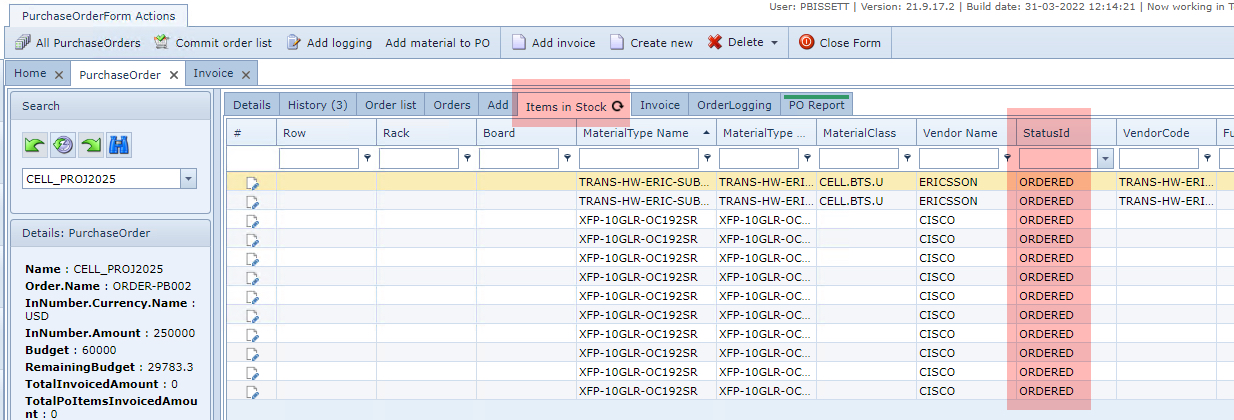
Task: Close the Home tab
Action: (x=59, y=74)
